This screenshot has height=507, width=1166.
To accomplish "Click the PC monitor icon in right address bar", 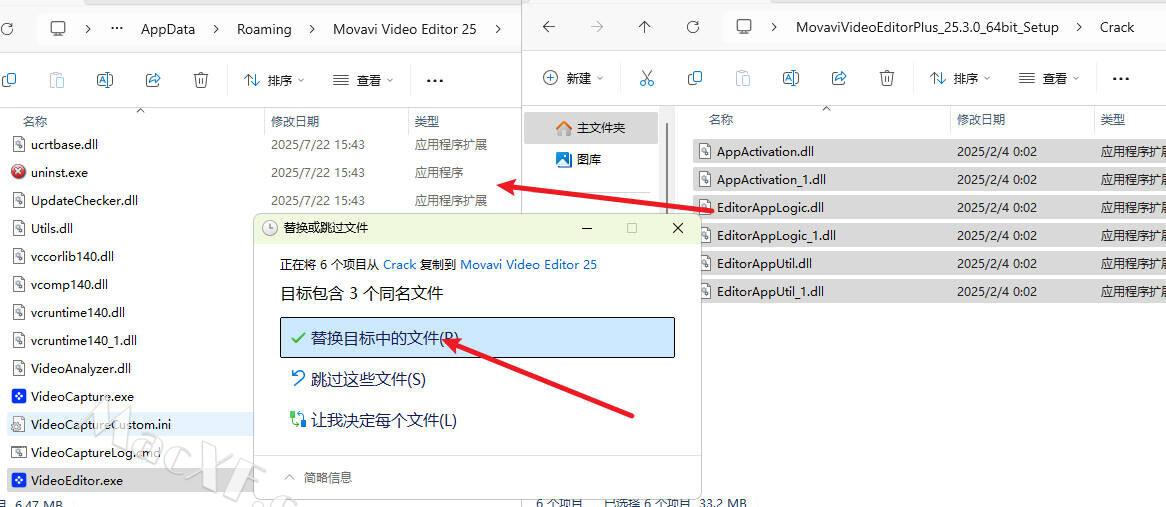I will (744, 28).
